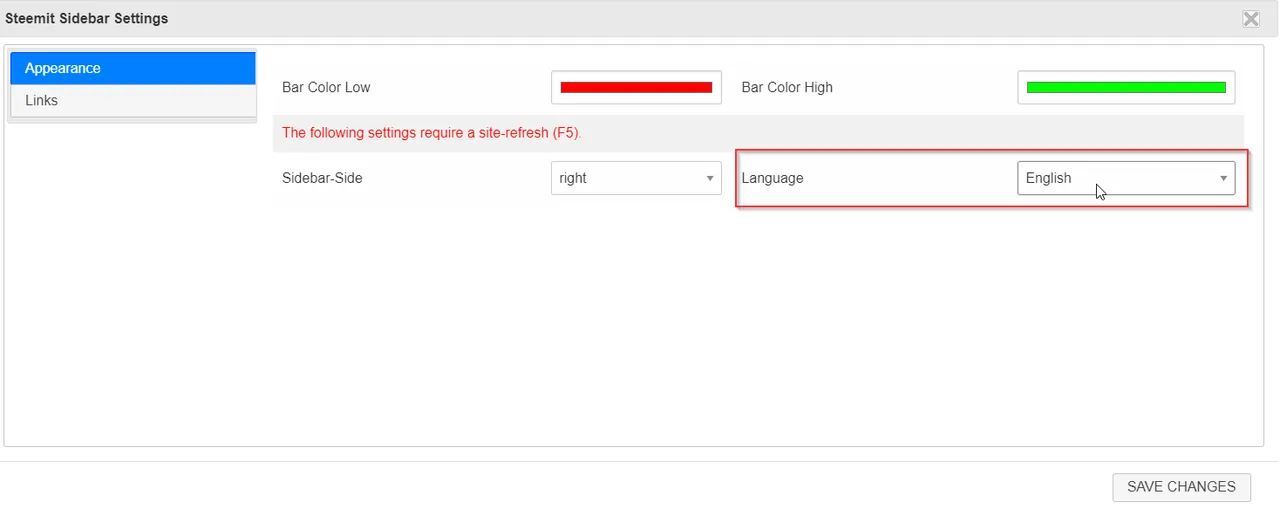The image size is (1280, 507).
Task: Click the Language dropdown arrow
Action: 1223,179
